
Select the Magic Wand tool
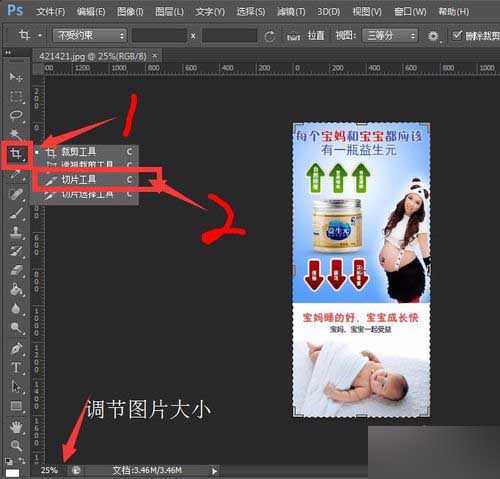point(16,134)
